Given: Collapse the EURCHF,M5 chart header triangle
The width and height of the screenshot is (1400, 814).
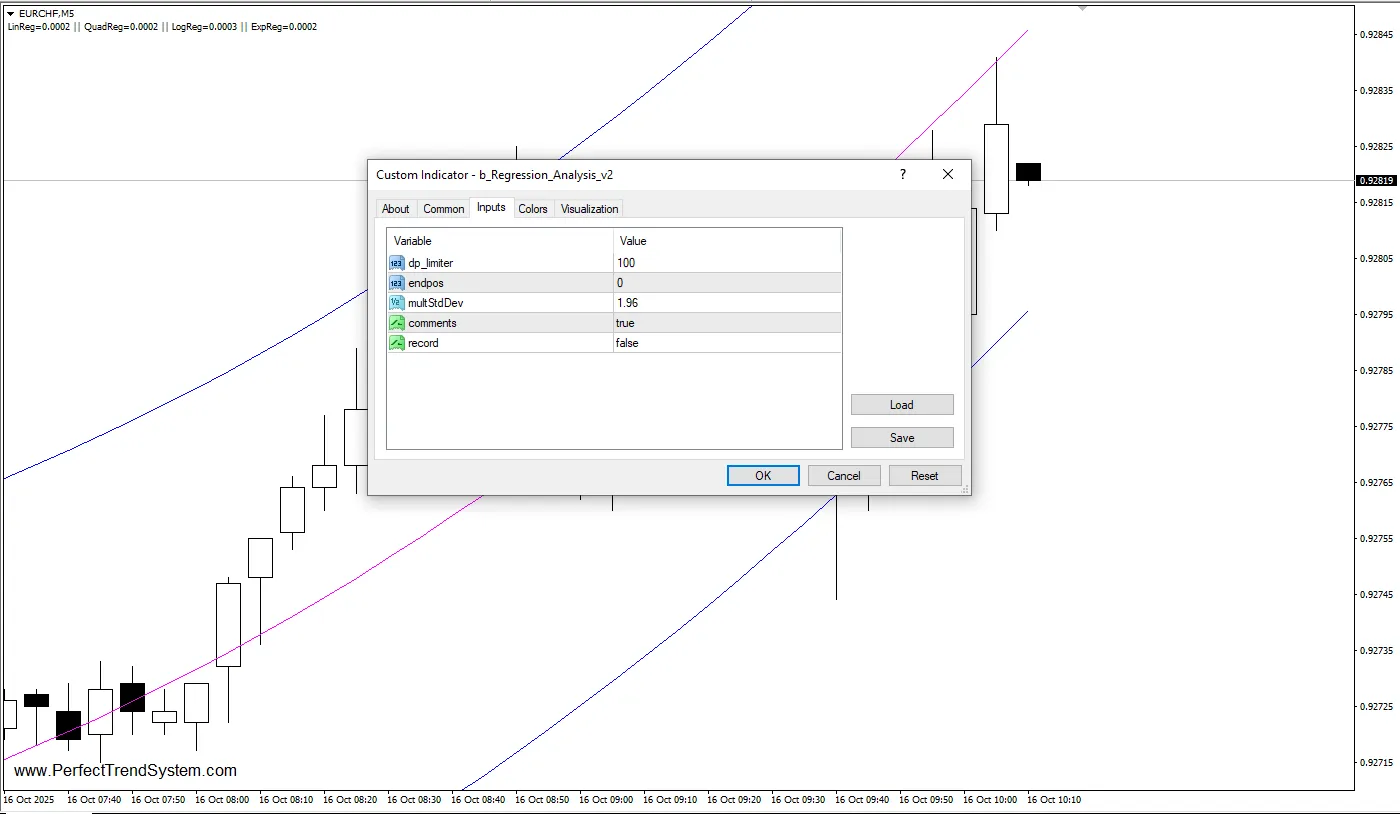Looking at the screenshot, I should point(10,13).
